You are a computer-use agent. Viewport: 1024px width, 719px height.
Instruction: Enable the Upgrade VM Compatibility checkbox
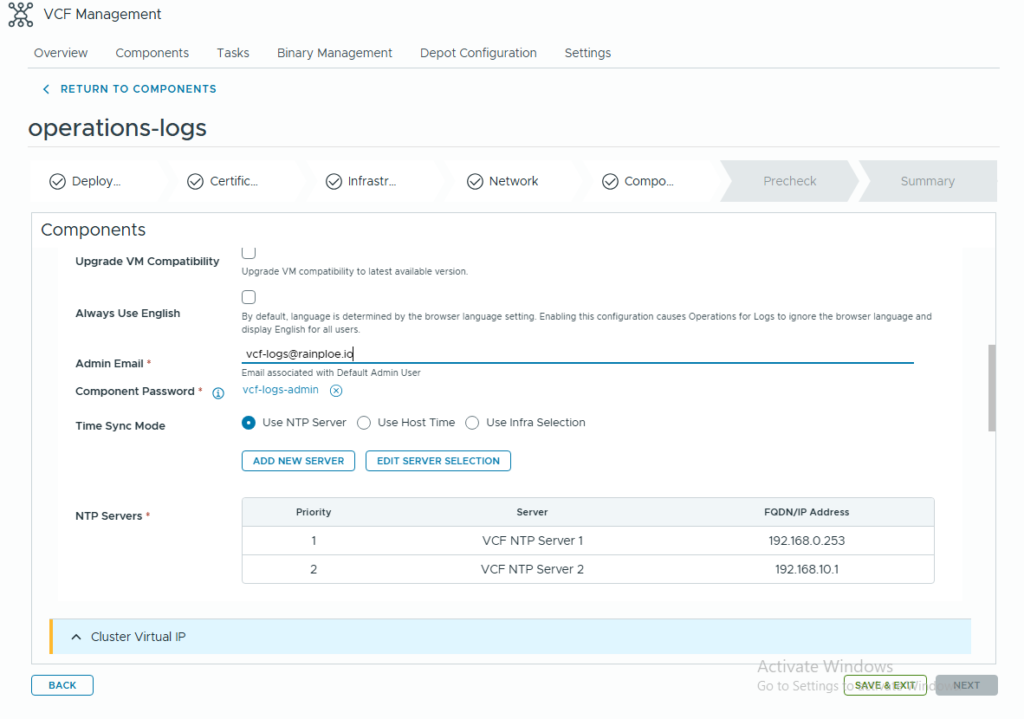[249, 253]
